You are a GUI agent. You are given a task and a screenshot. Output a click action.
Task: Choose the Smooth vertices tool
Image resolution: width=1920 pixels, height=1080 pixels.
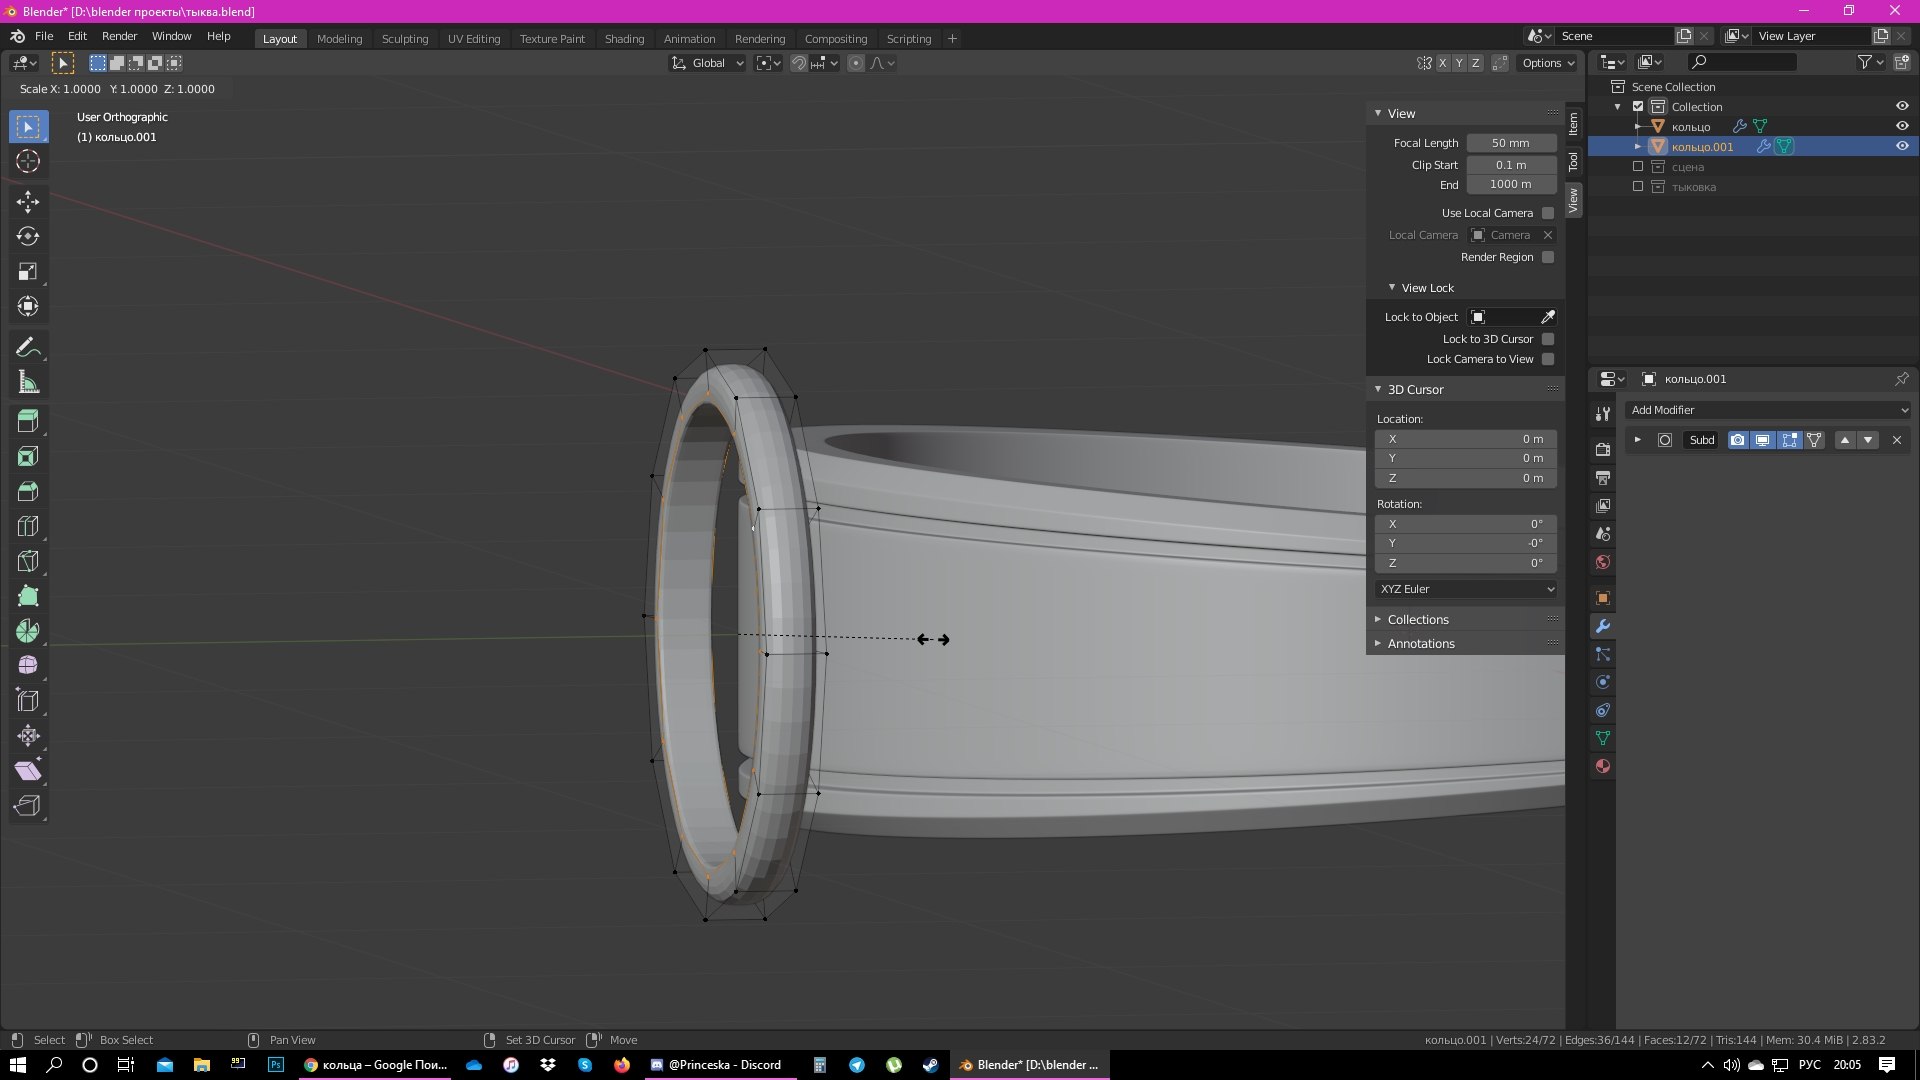coord(28,666)
